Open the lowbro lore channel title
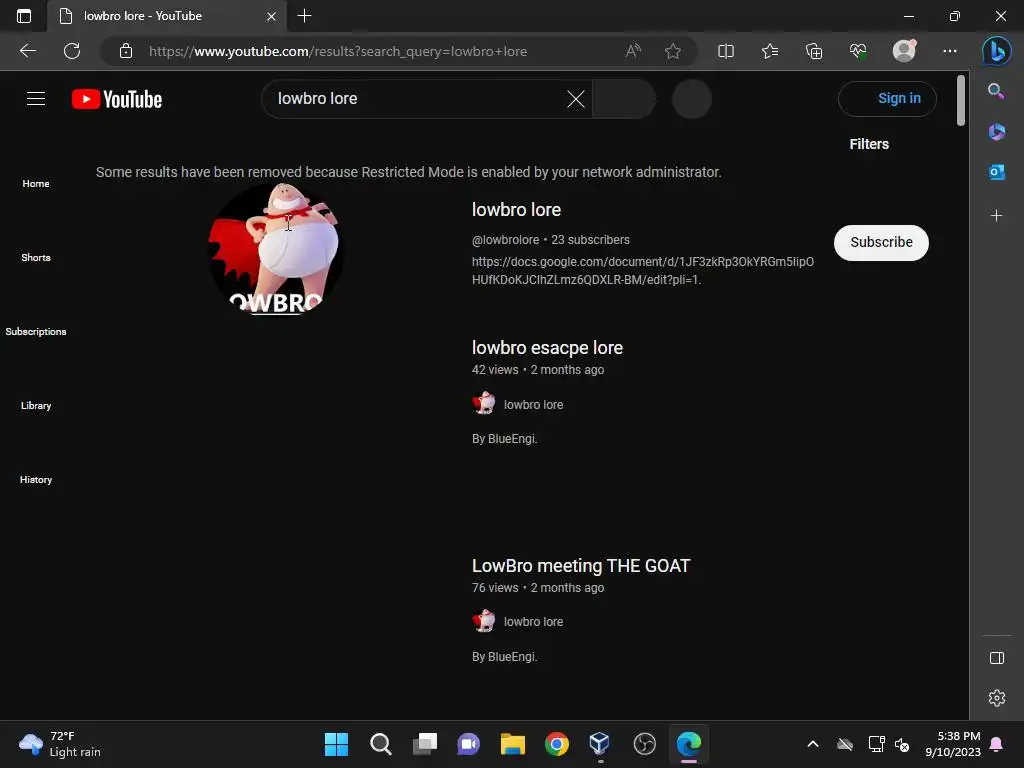The image size is (1024, 768). click(x=516, y=210)
